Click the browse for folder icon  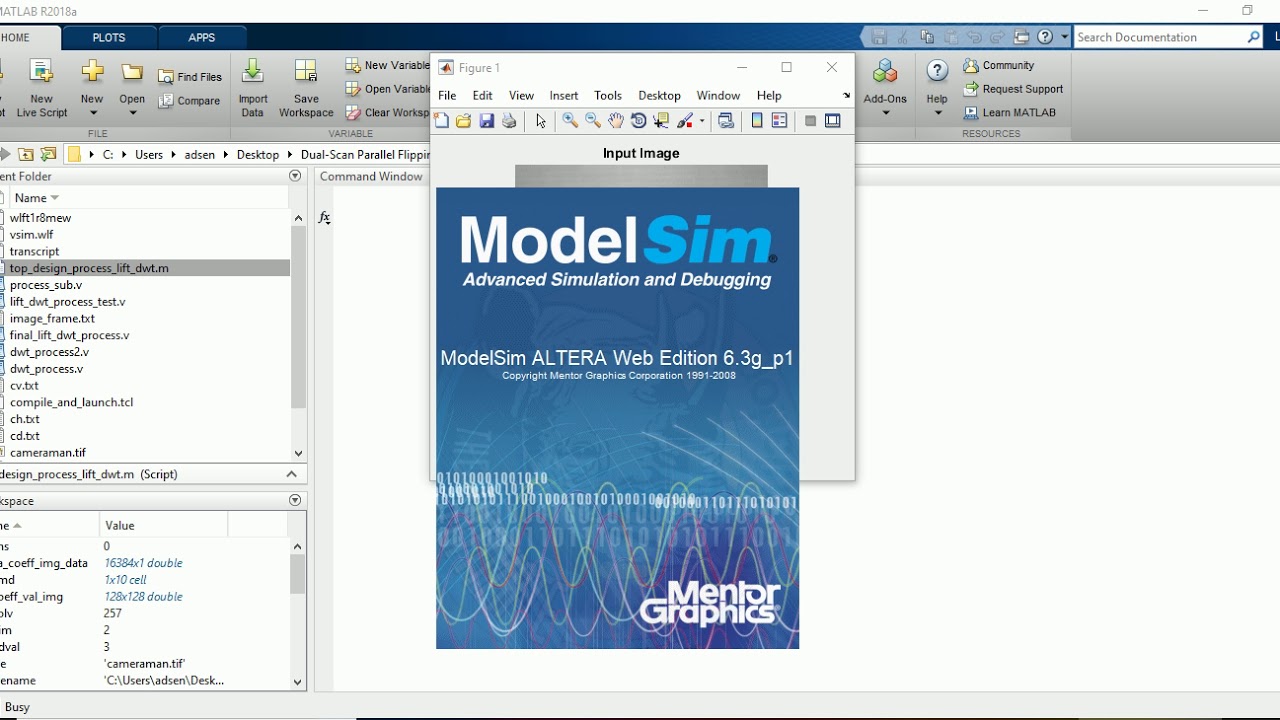[47, 155]
